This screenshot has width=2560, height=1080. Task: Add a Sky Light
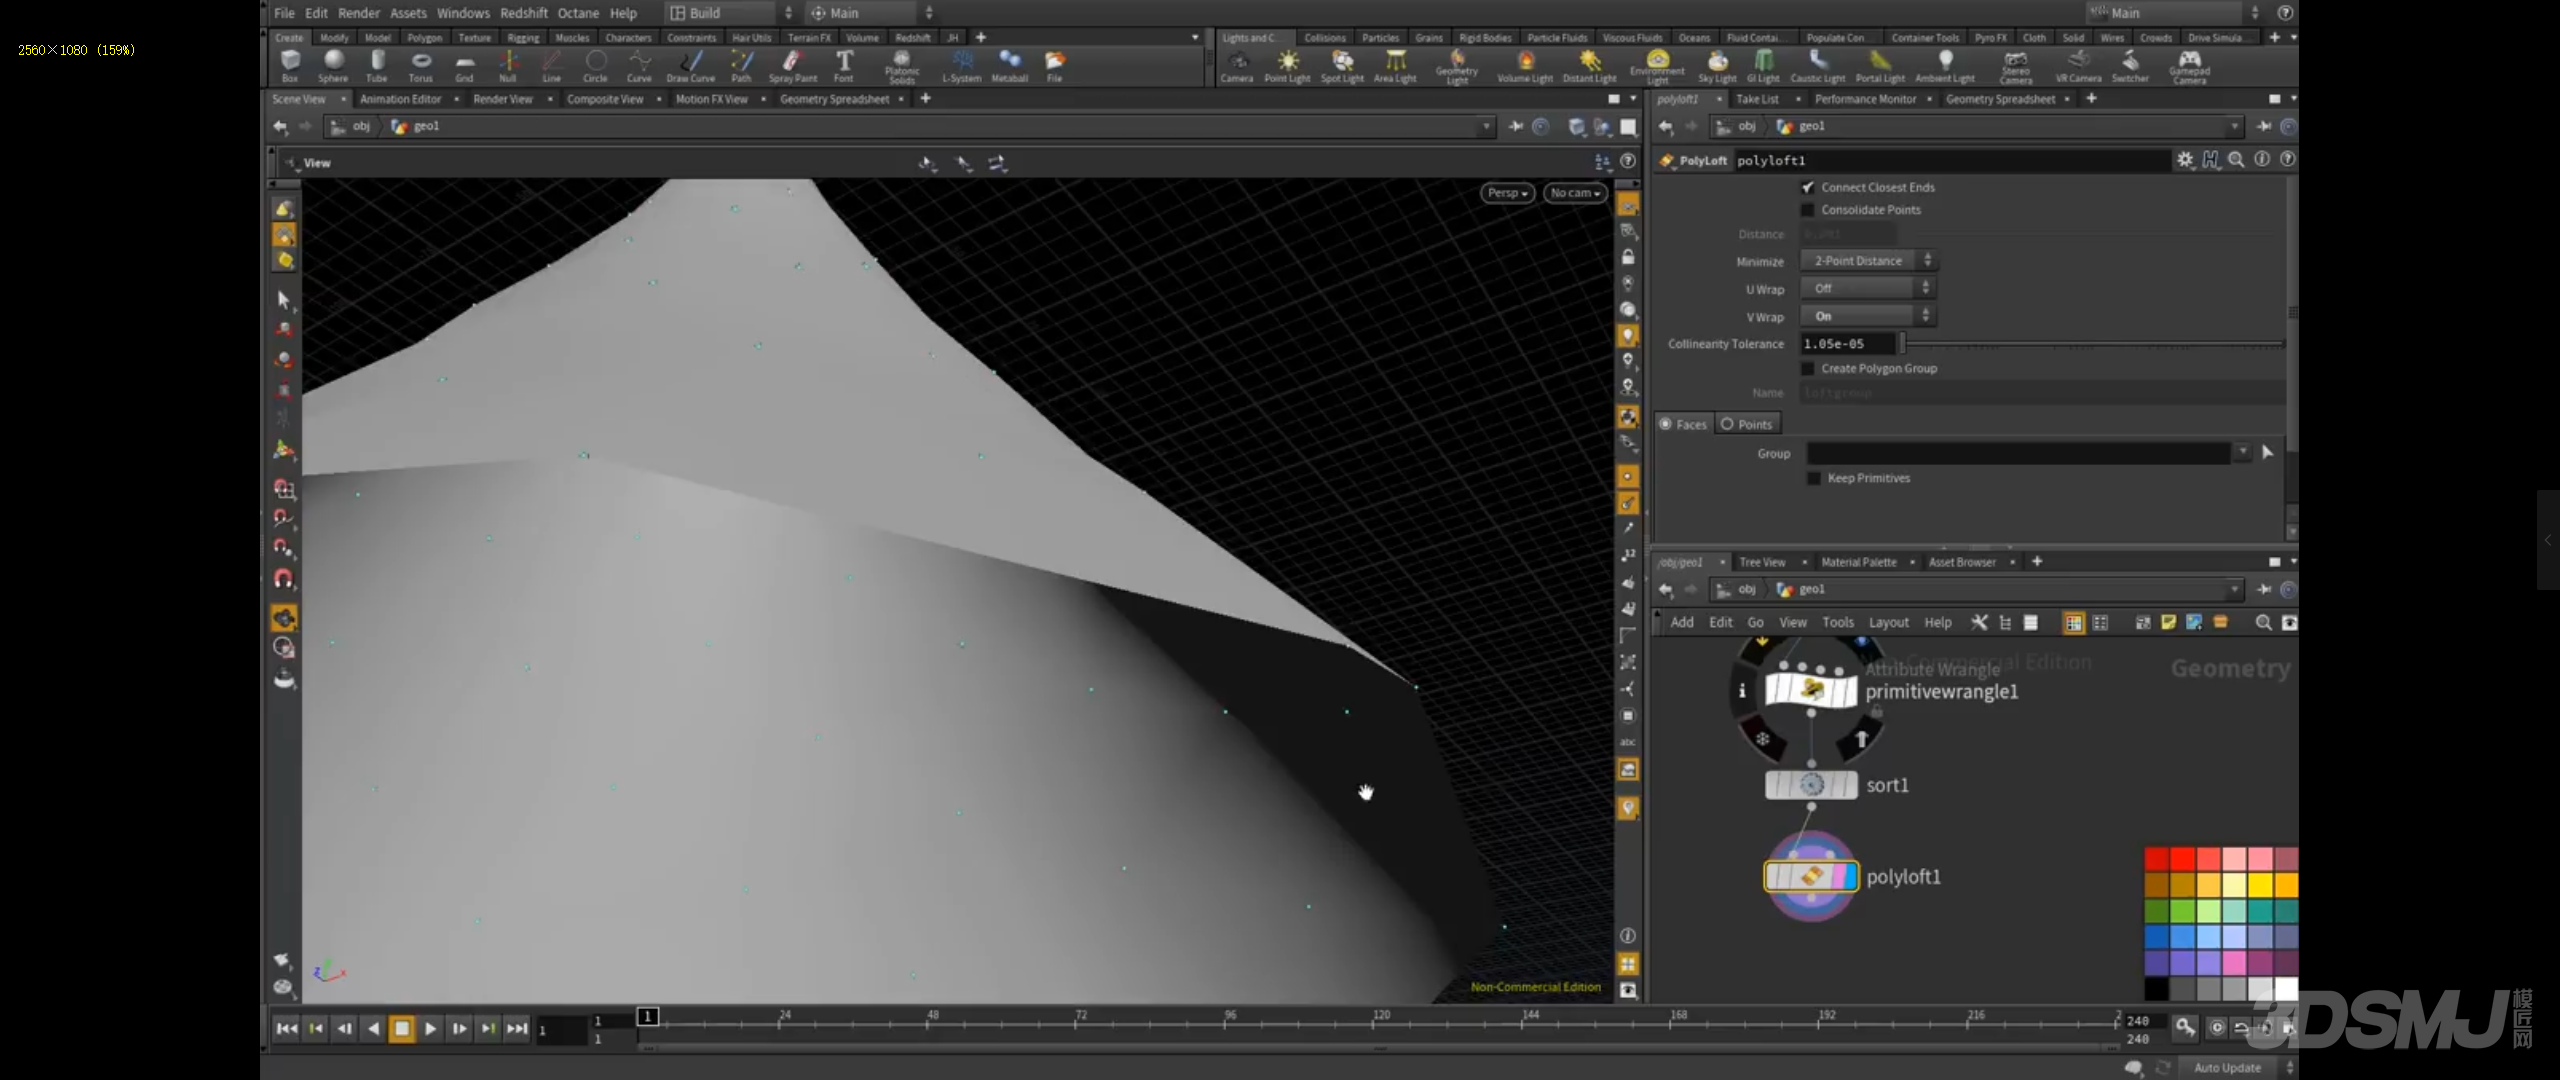1717,66
